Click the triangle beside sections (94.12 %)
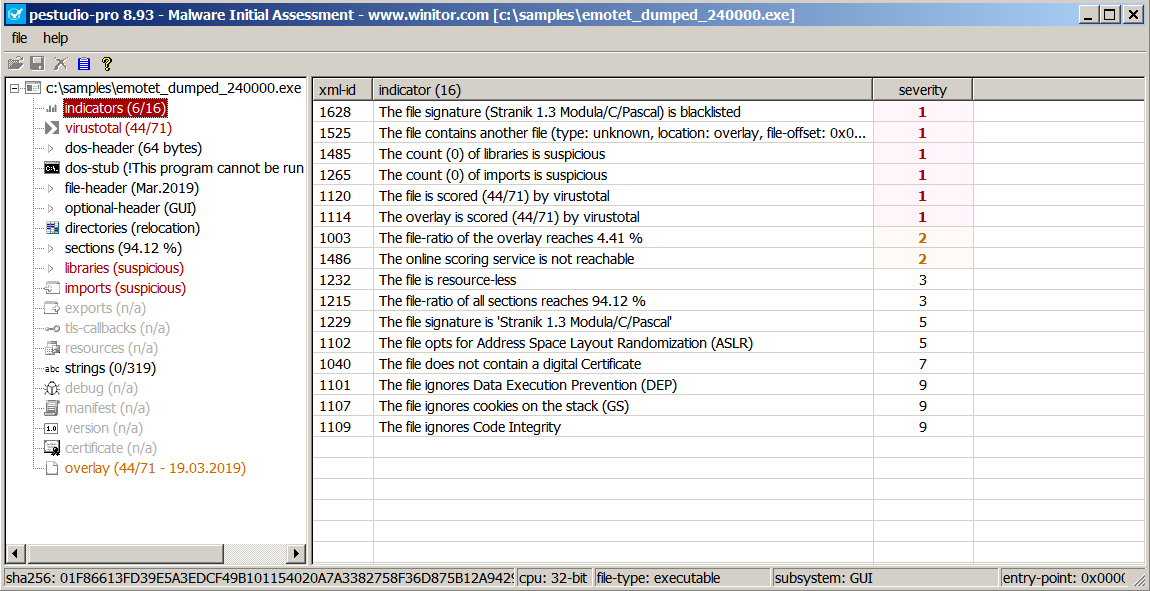The image size is (1150, 591). [51, 248]
